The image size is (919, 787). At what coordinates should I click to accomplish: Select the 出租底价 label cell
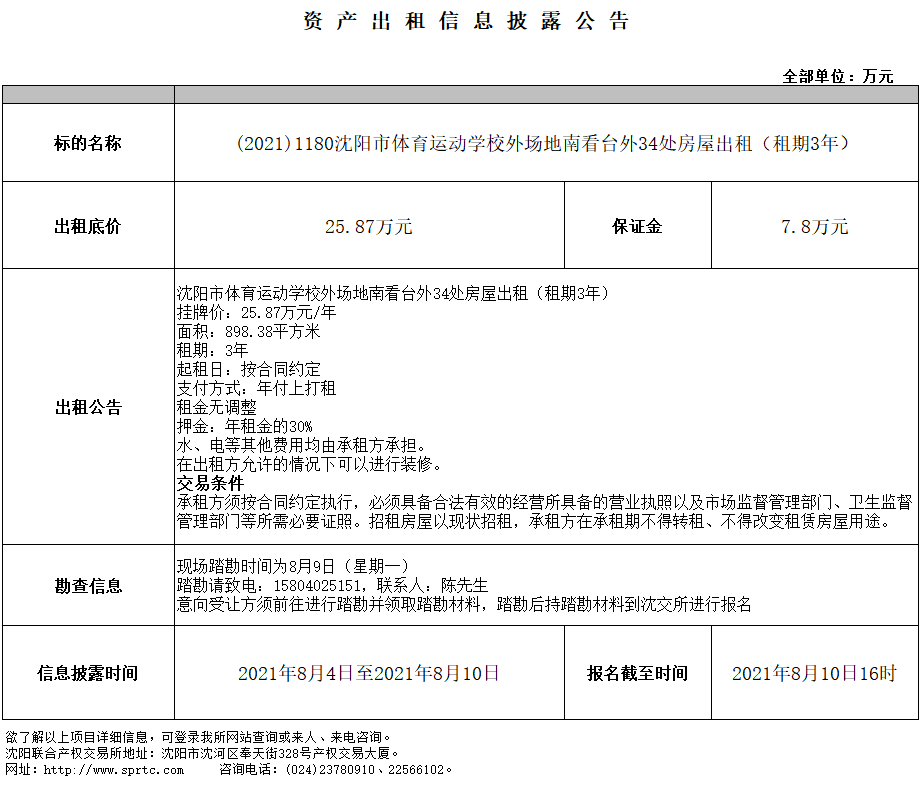88,226
